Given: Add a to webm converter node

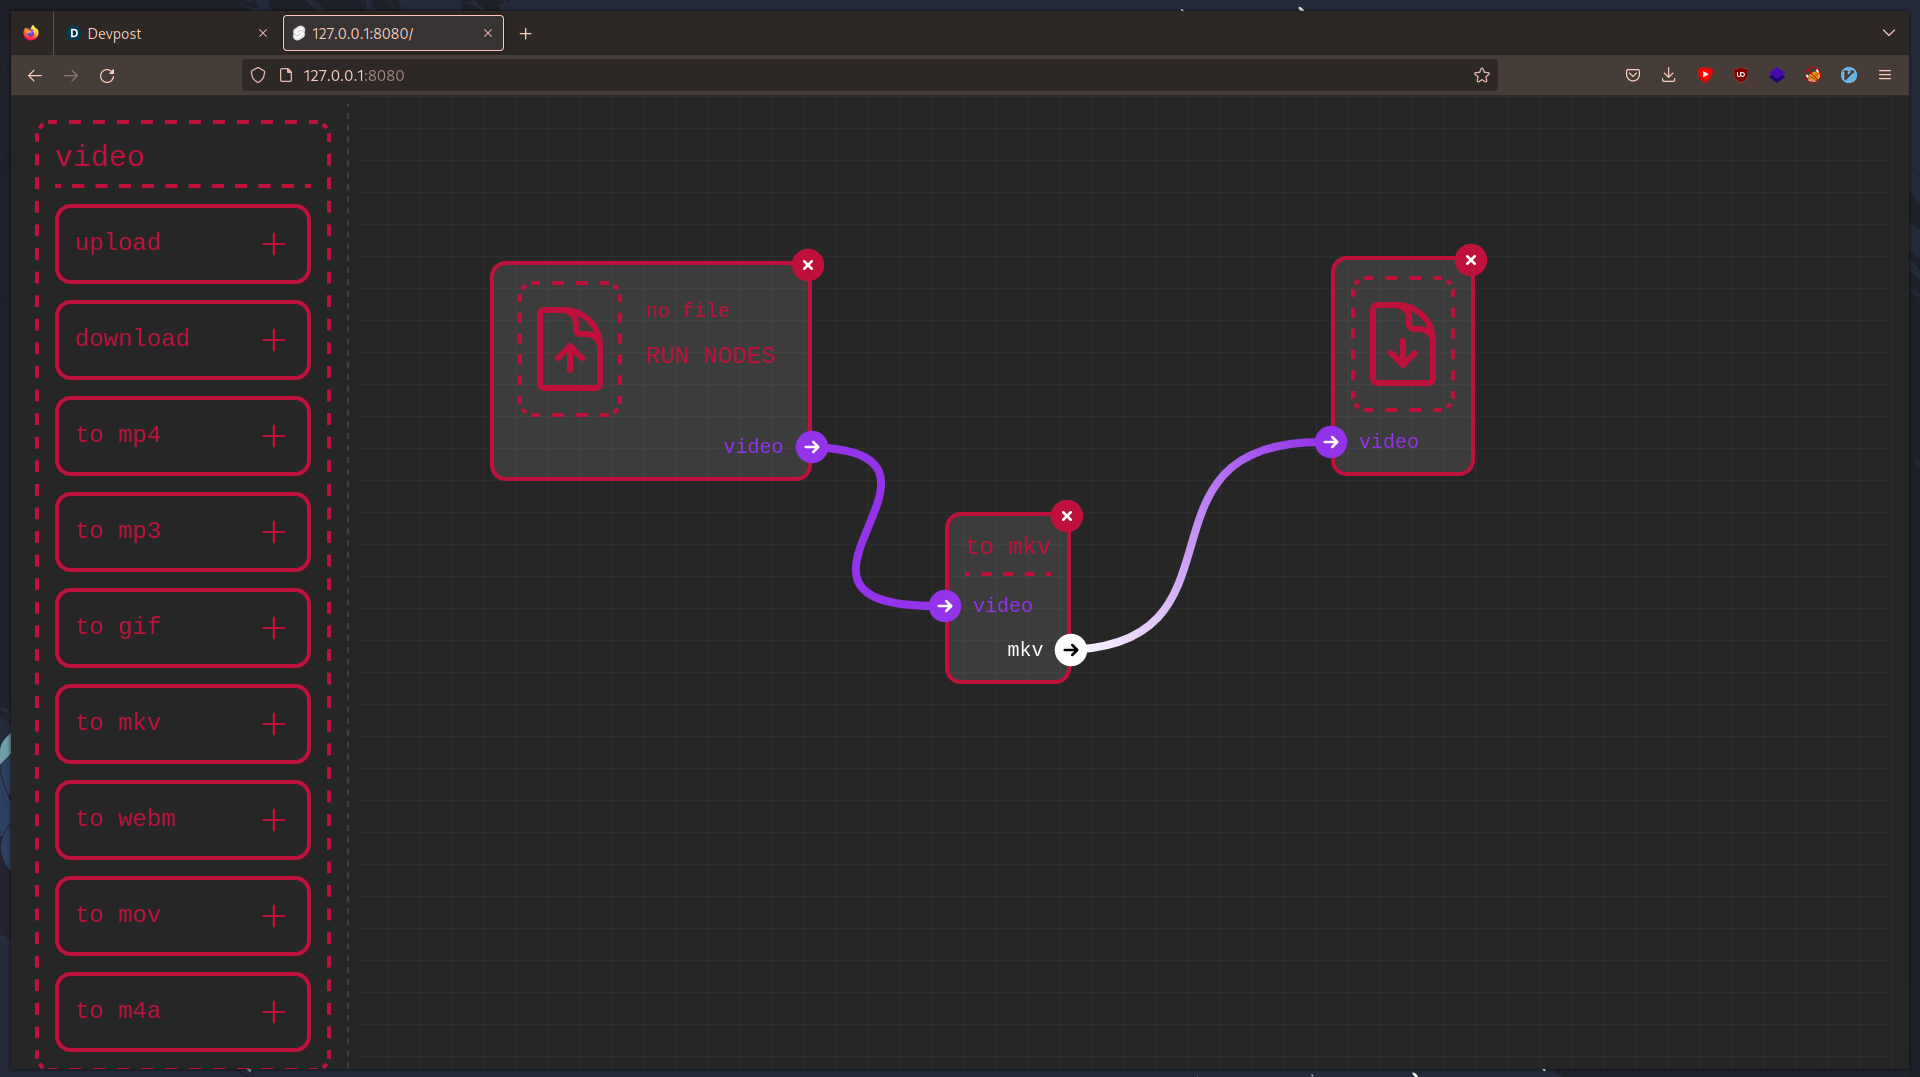Looking at the screenshot, I should [x=183, y=820].
